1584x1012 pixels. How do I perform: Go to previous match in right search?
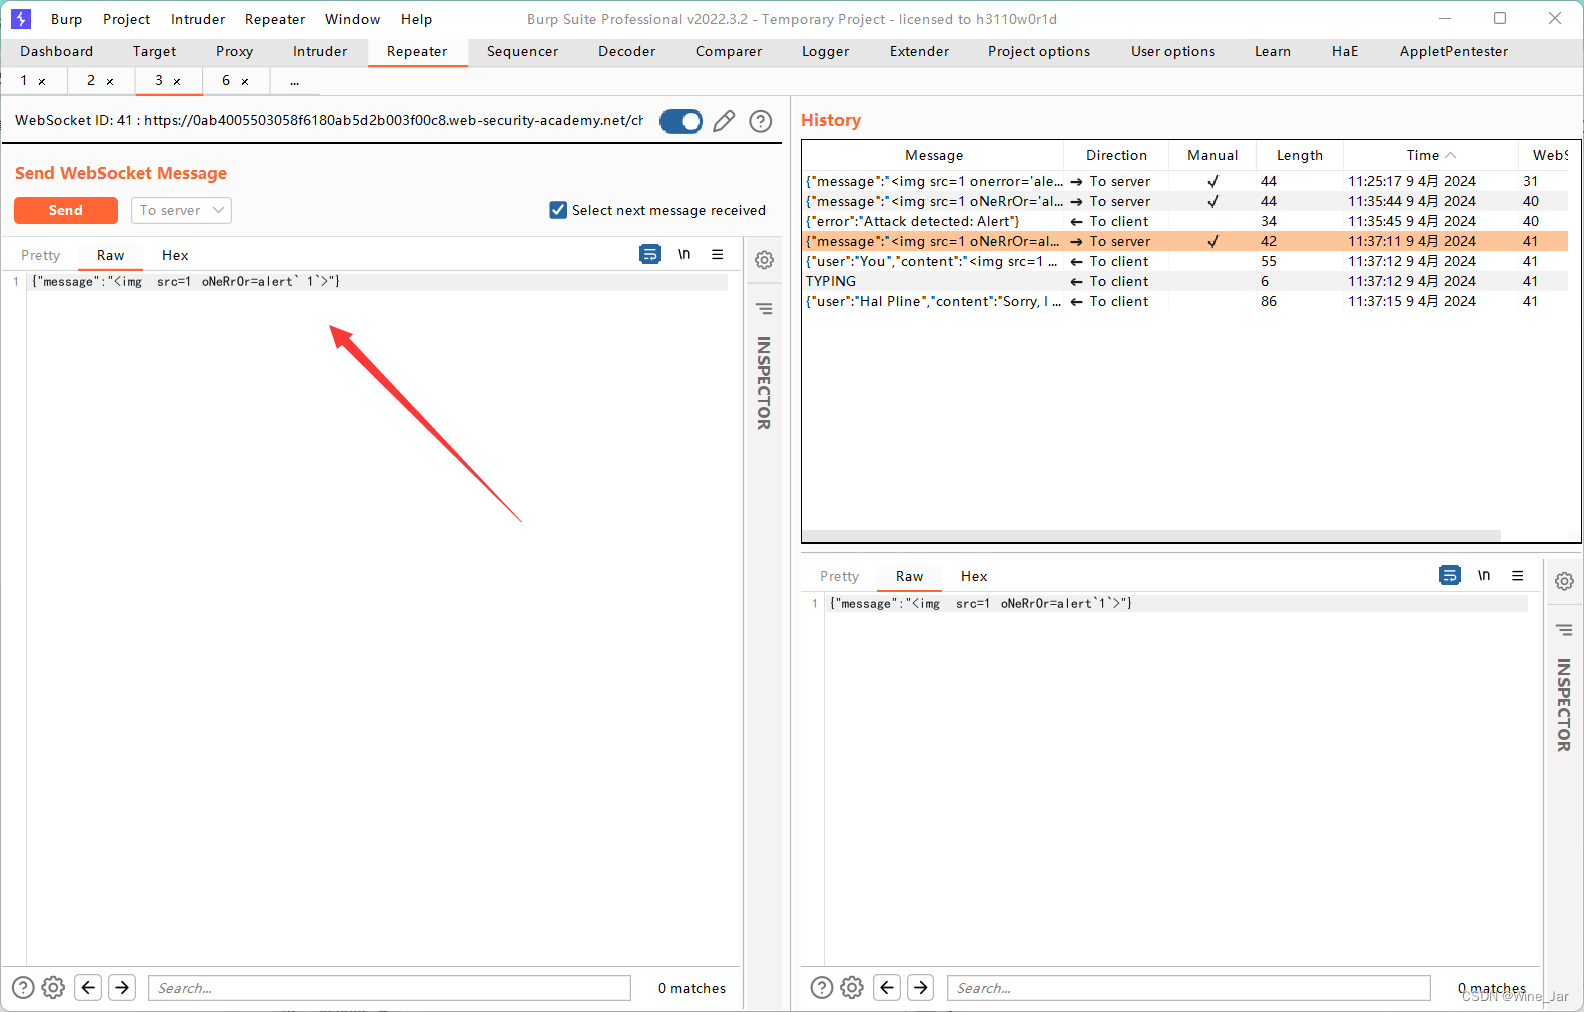[887, 988]
